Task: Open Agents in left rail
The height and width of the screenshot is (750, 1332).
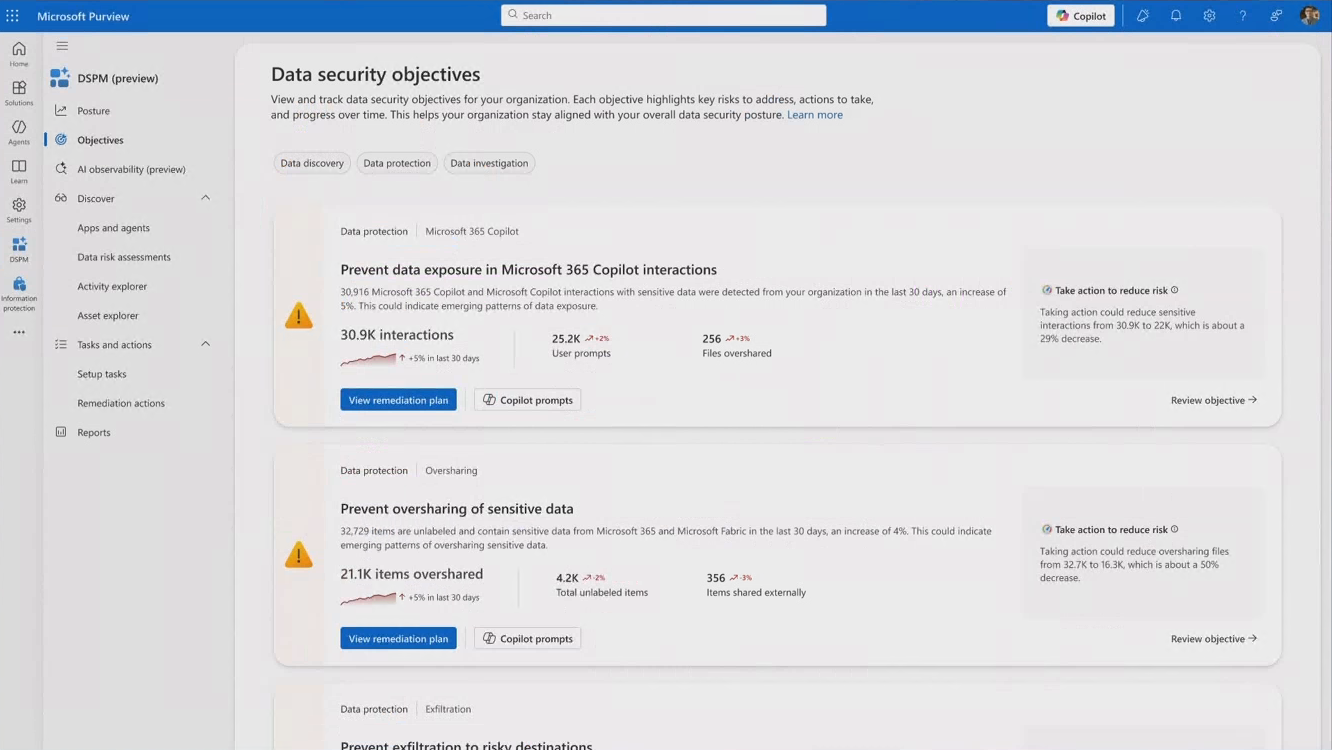Action: 19,132
